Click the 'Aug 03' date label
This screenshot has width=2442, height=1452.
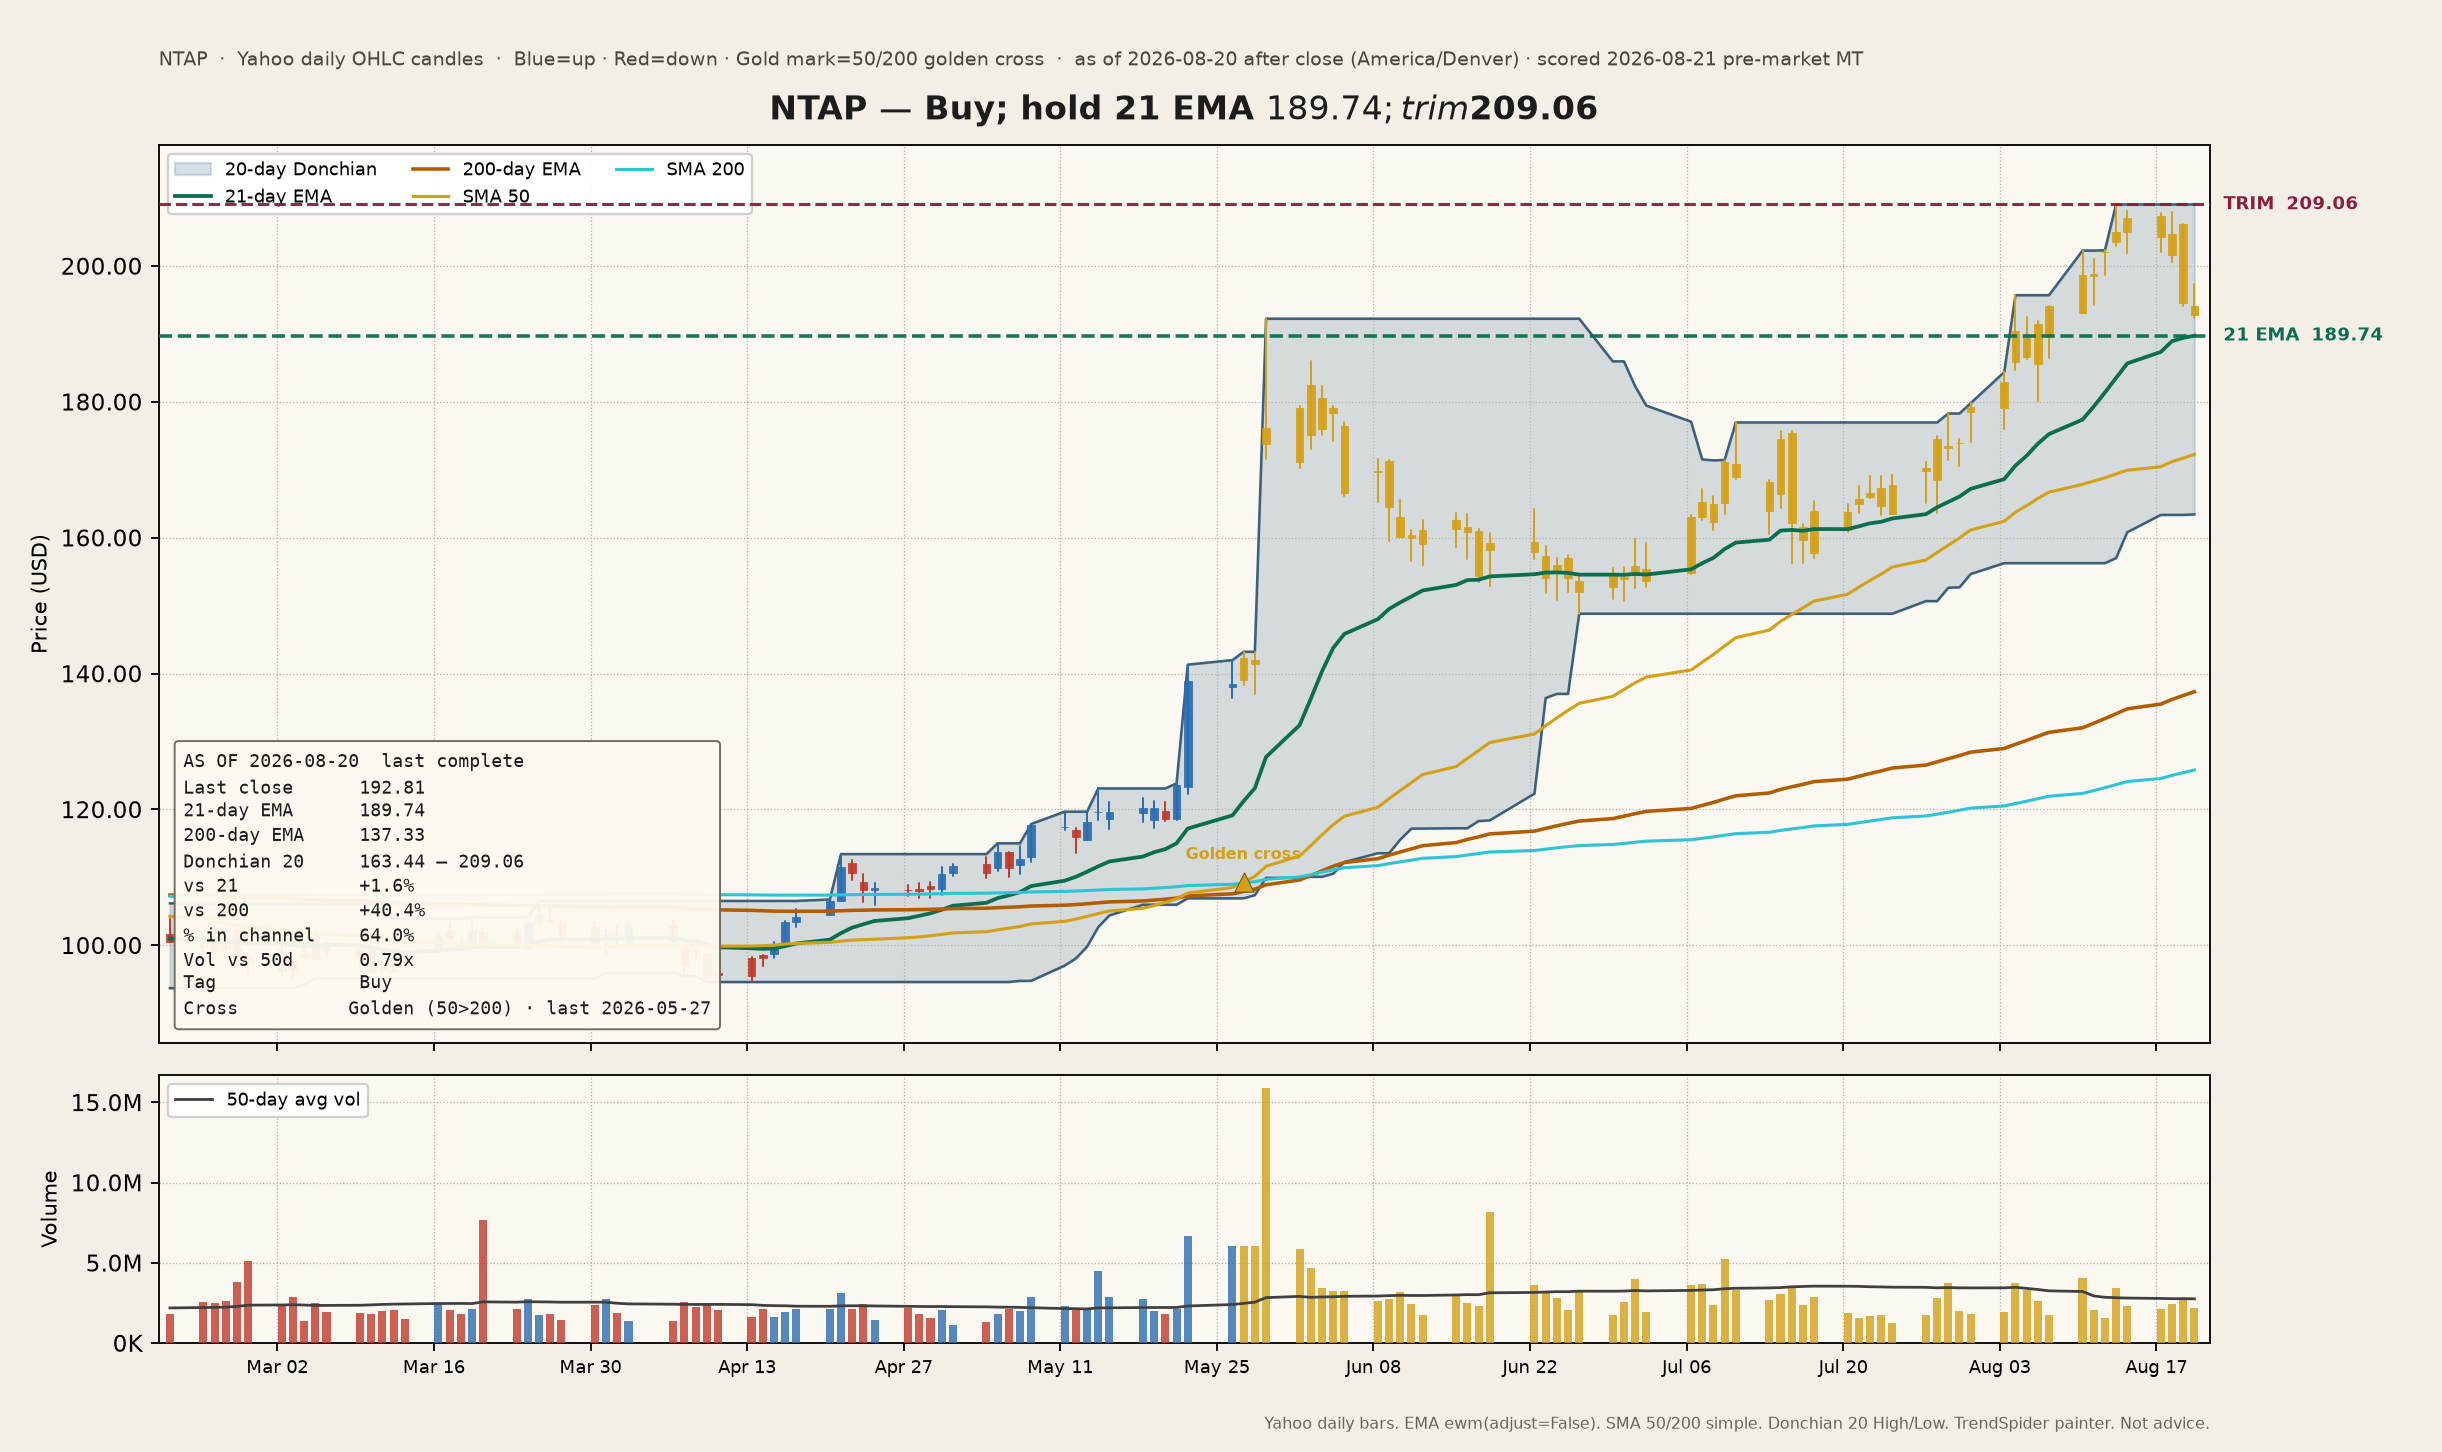click(x=1999, y=1367)
